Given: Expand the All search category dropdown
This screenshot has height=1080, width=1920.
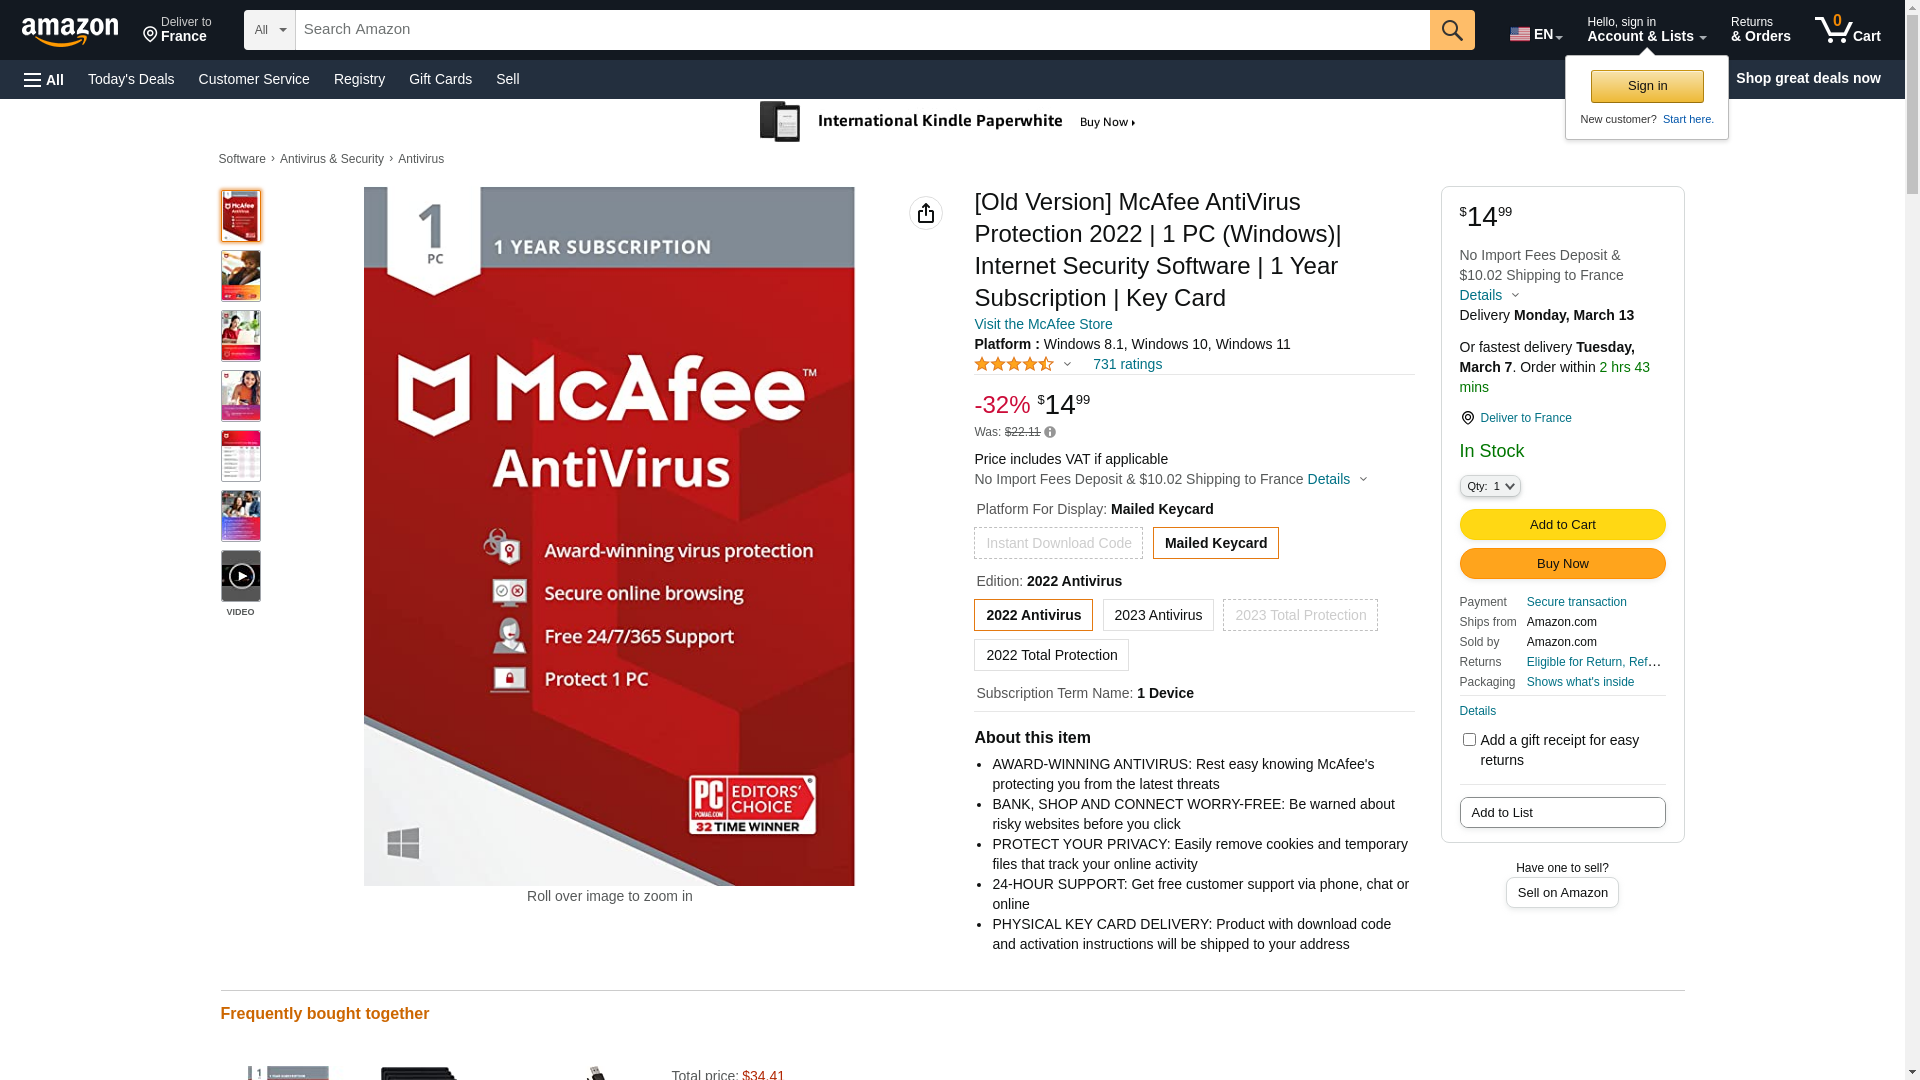Looking at the screenshot, I should pyautogui.click(x=270, y=30).
